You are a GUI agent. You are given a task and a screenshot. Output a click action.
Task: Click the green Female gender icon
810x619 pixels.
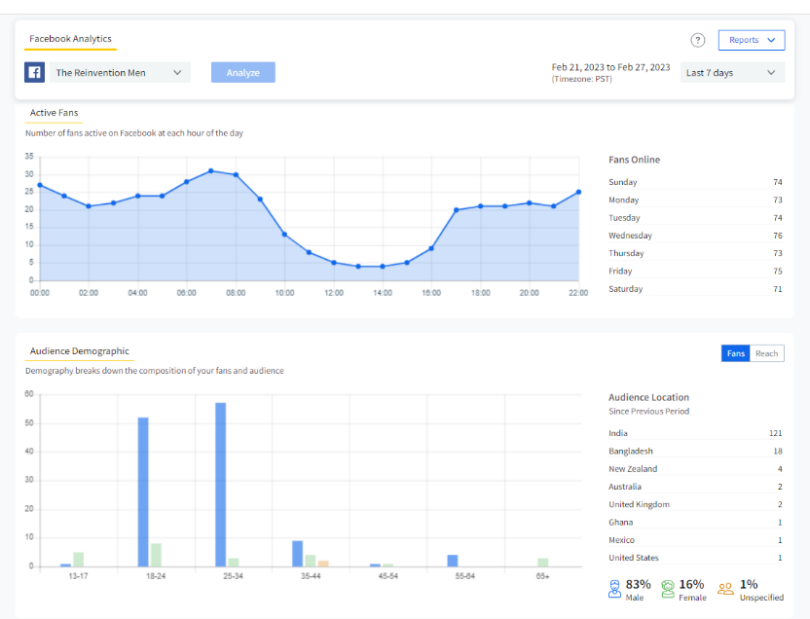[668, 589]
